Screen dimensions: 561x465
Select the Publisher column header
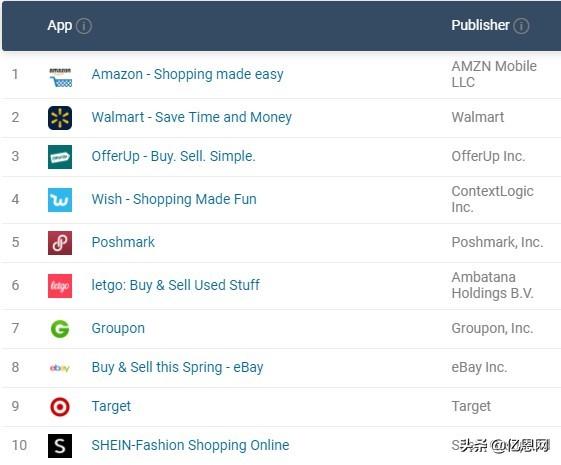click(x=480, y=25)
